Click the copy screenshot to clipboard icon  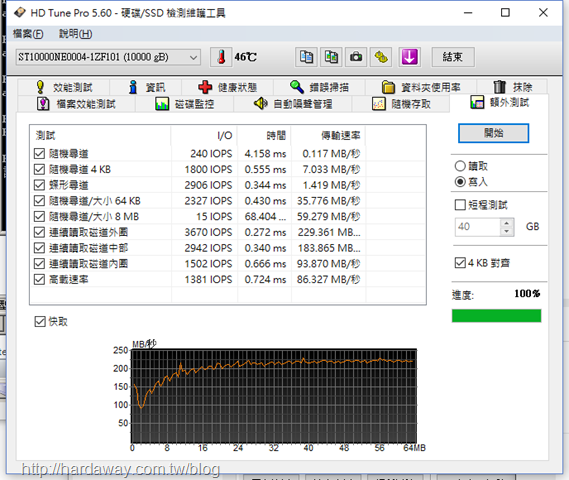coord(331,57)
